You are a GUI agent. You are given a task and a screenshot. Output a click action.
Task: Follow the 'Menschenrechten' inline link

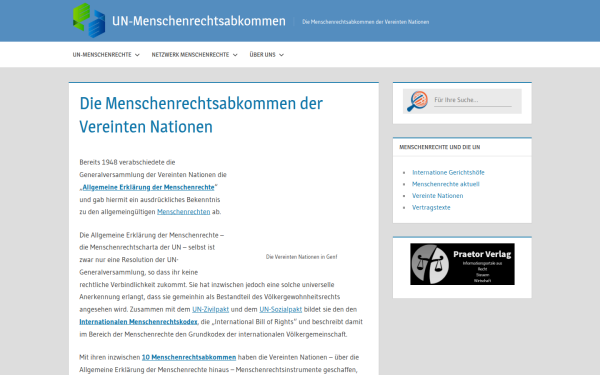click(x=184, y=212)
